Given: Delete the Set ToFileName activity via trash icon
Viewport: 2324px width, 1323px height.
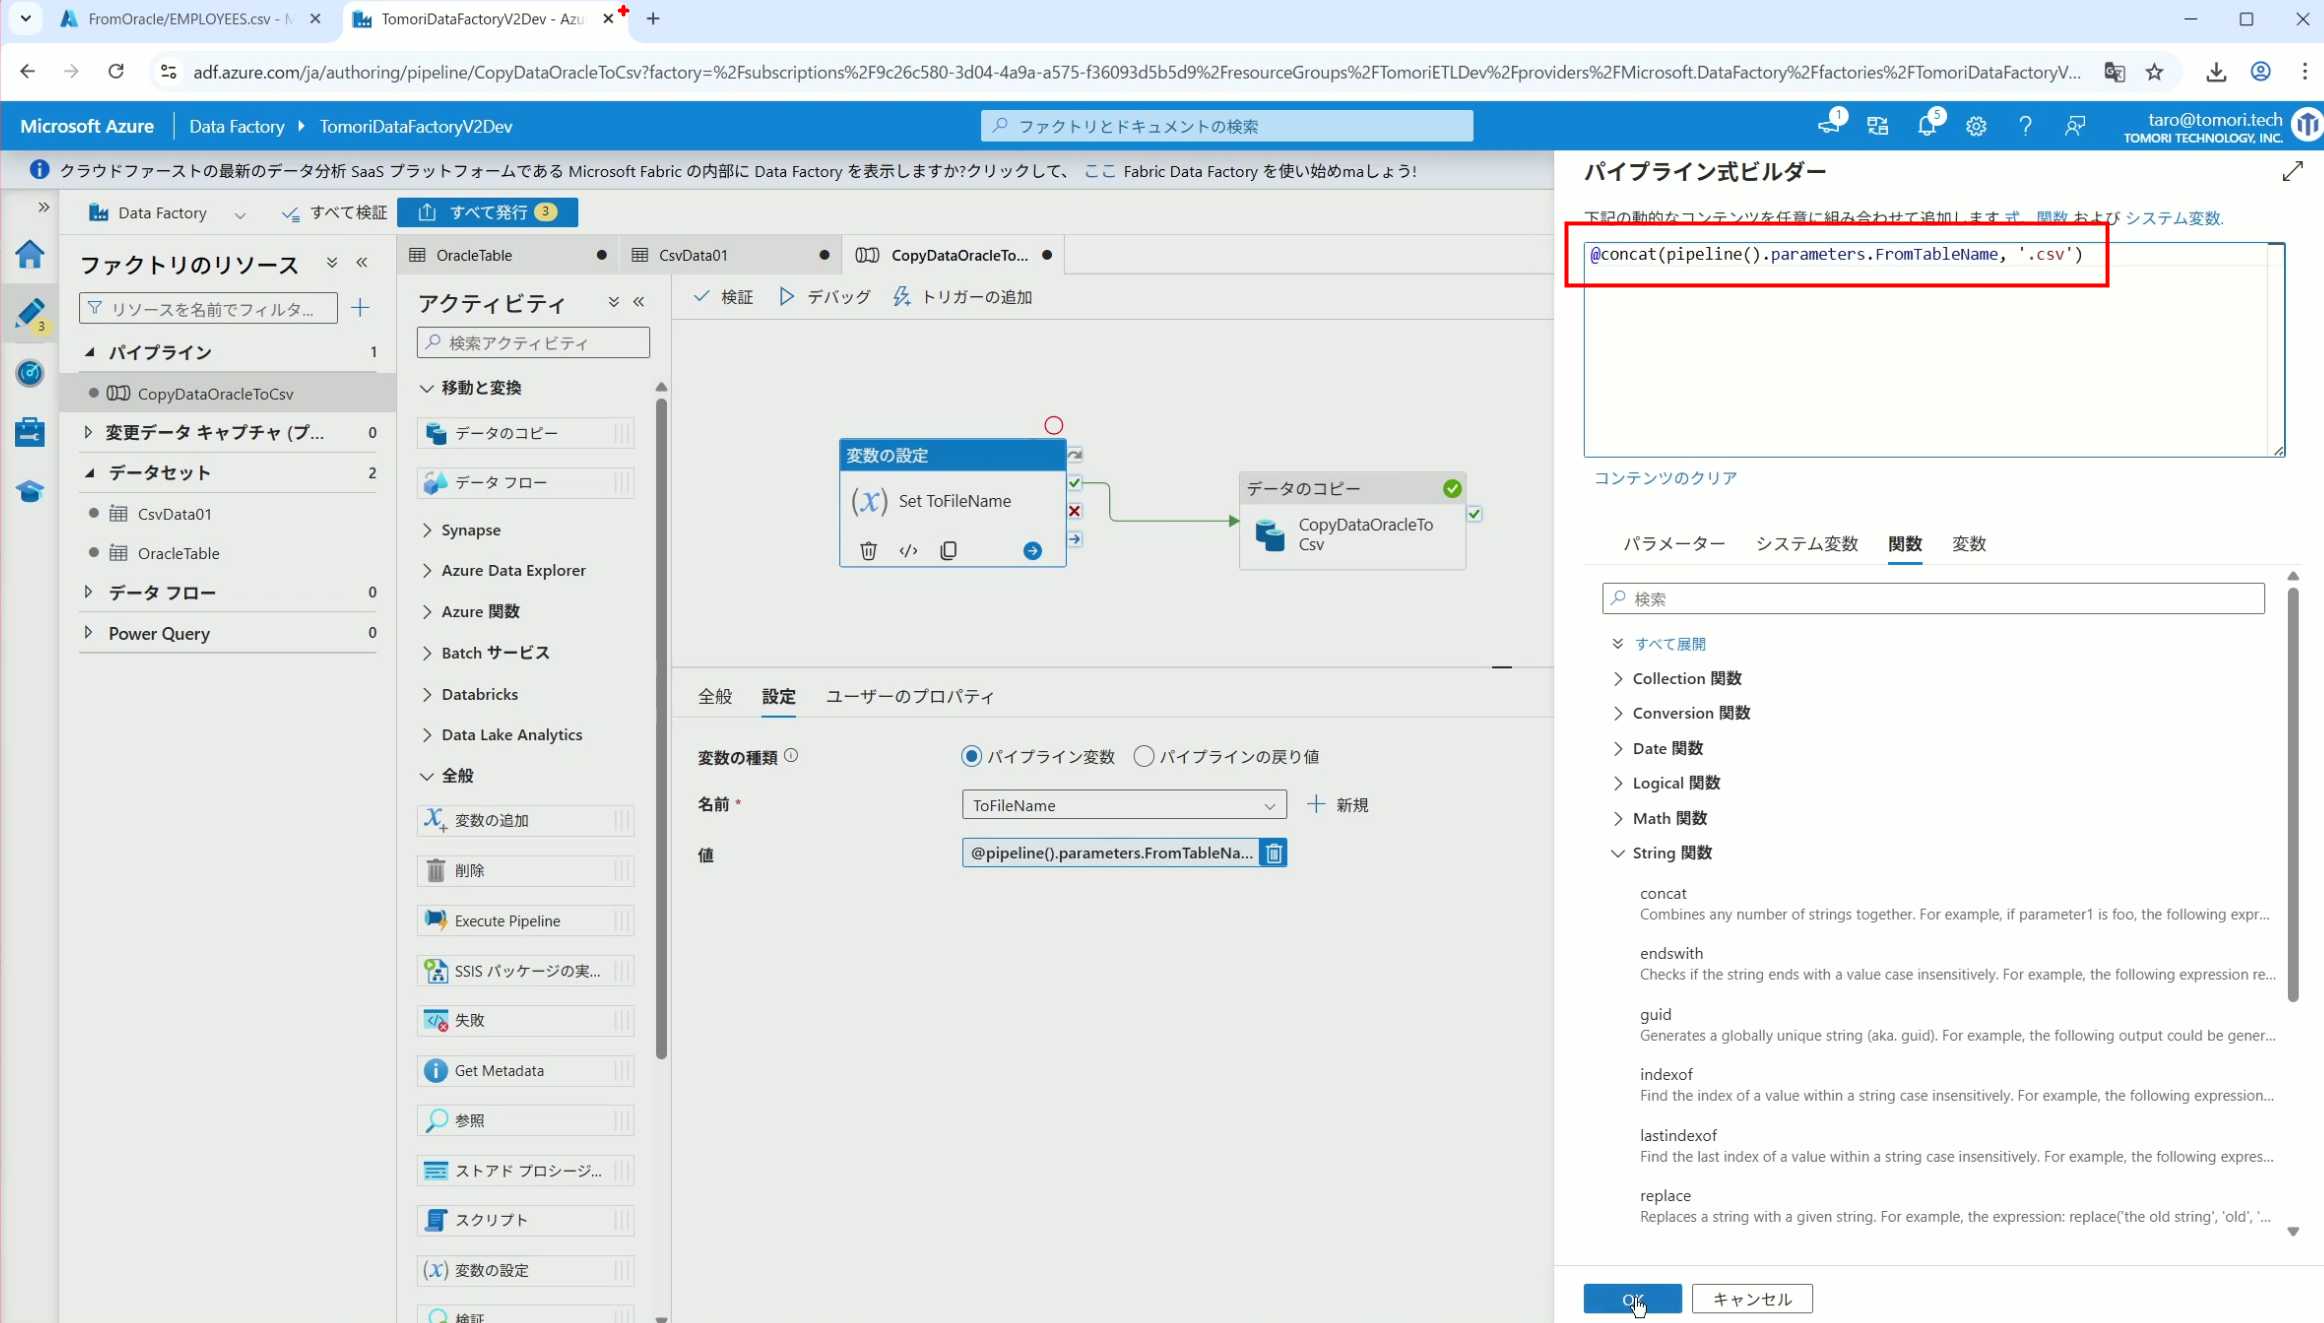Looking at the screenshot, I should tap(868, 551).
